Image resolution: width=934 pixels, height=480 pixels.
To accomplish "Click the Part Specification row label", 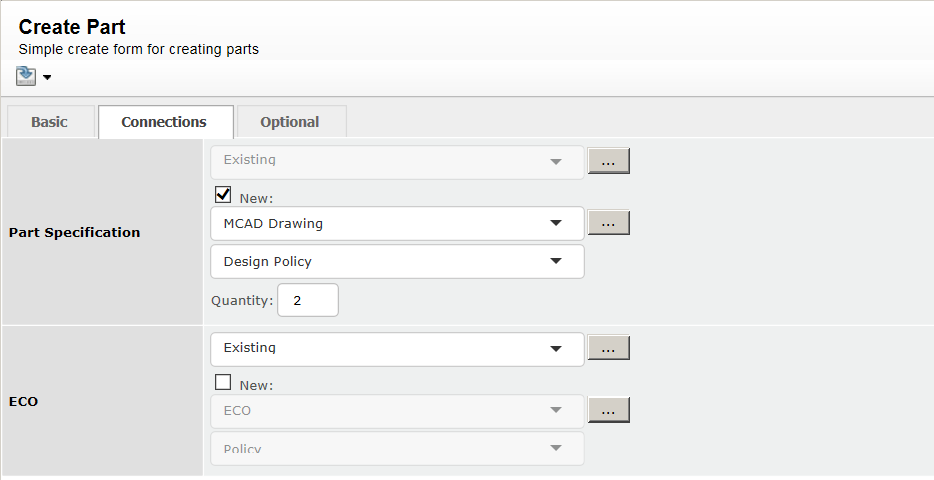I will [74, 232].
